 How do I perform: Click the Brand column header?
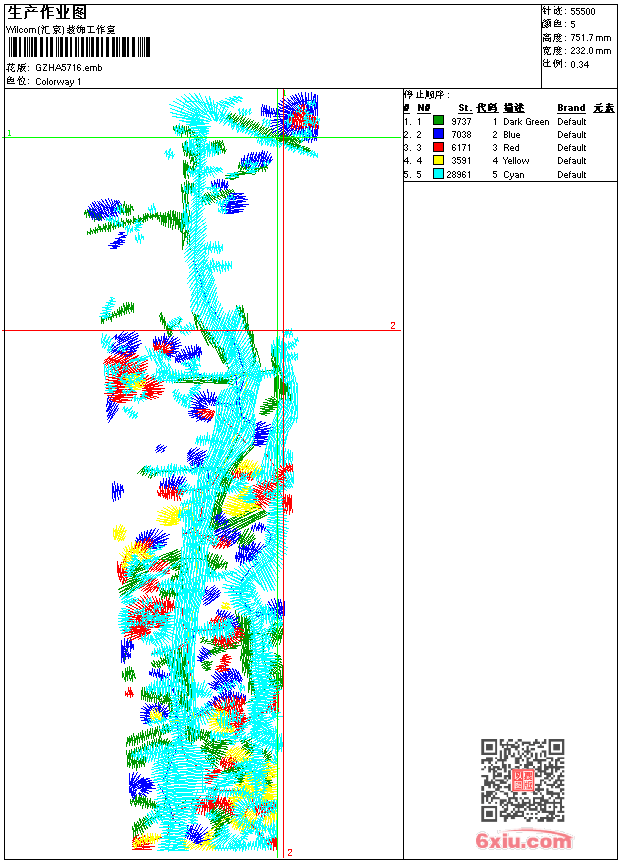click(571, 108)
